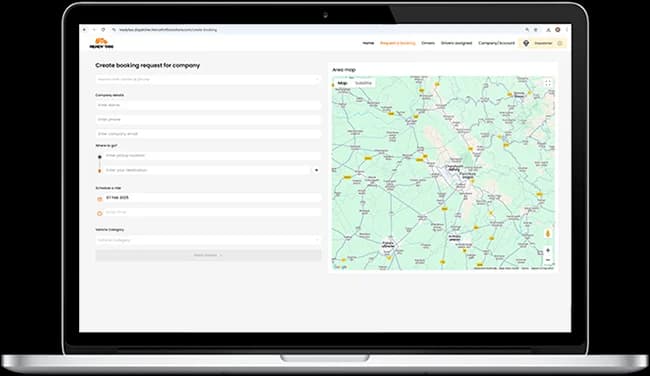
Task: Click the clock icon for ride time
Action: pos(99,213)
